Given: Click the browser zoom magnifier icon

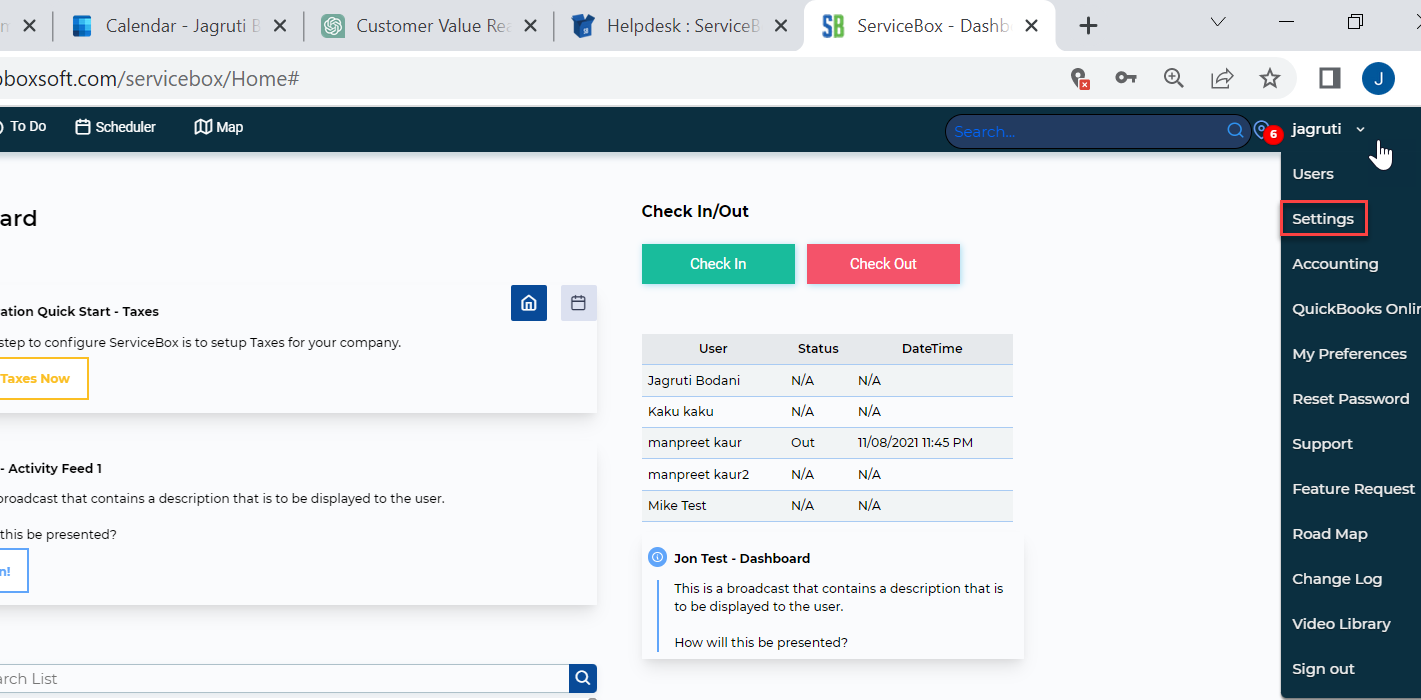Looking at the screenshot, I should click(x=1174, y=78).
